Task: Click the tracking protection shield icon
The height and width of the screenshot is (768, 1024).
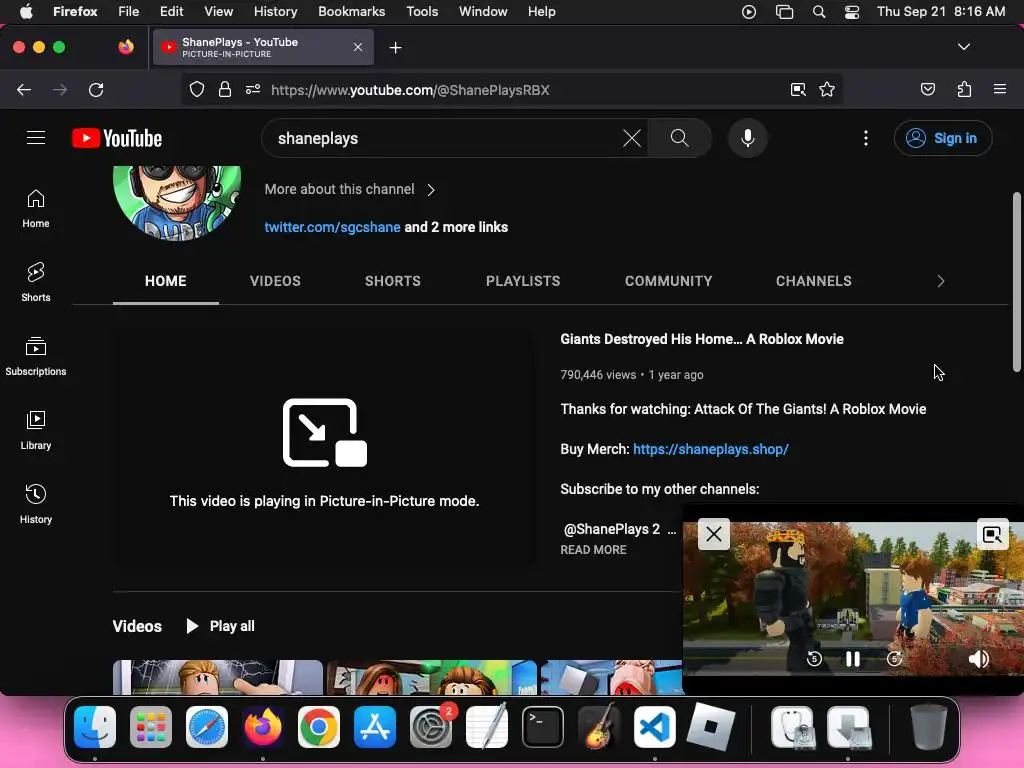Action: [197, 89]
